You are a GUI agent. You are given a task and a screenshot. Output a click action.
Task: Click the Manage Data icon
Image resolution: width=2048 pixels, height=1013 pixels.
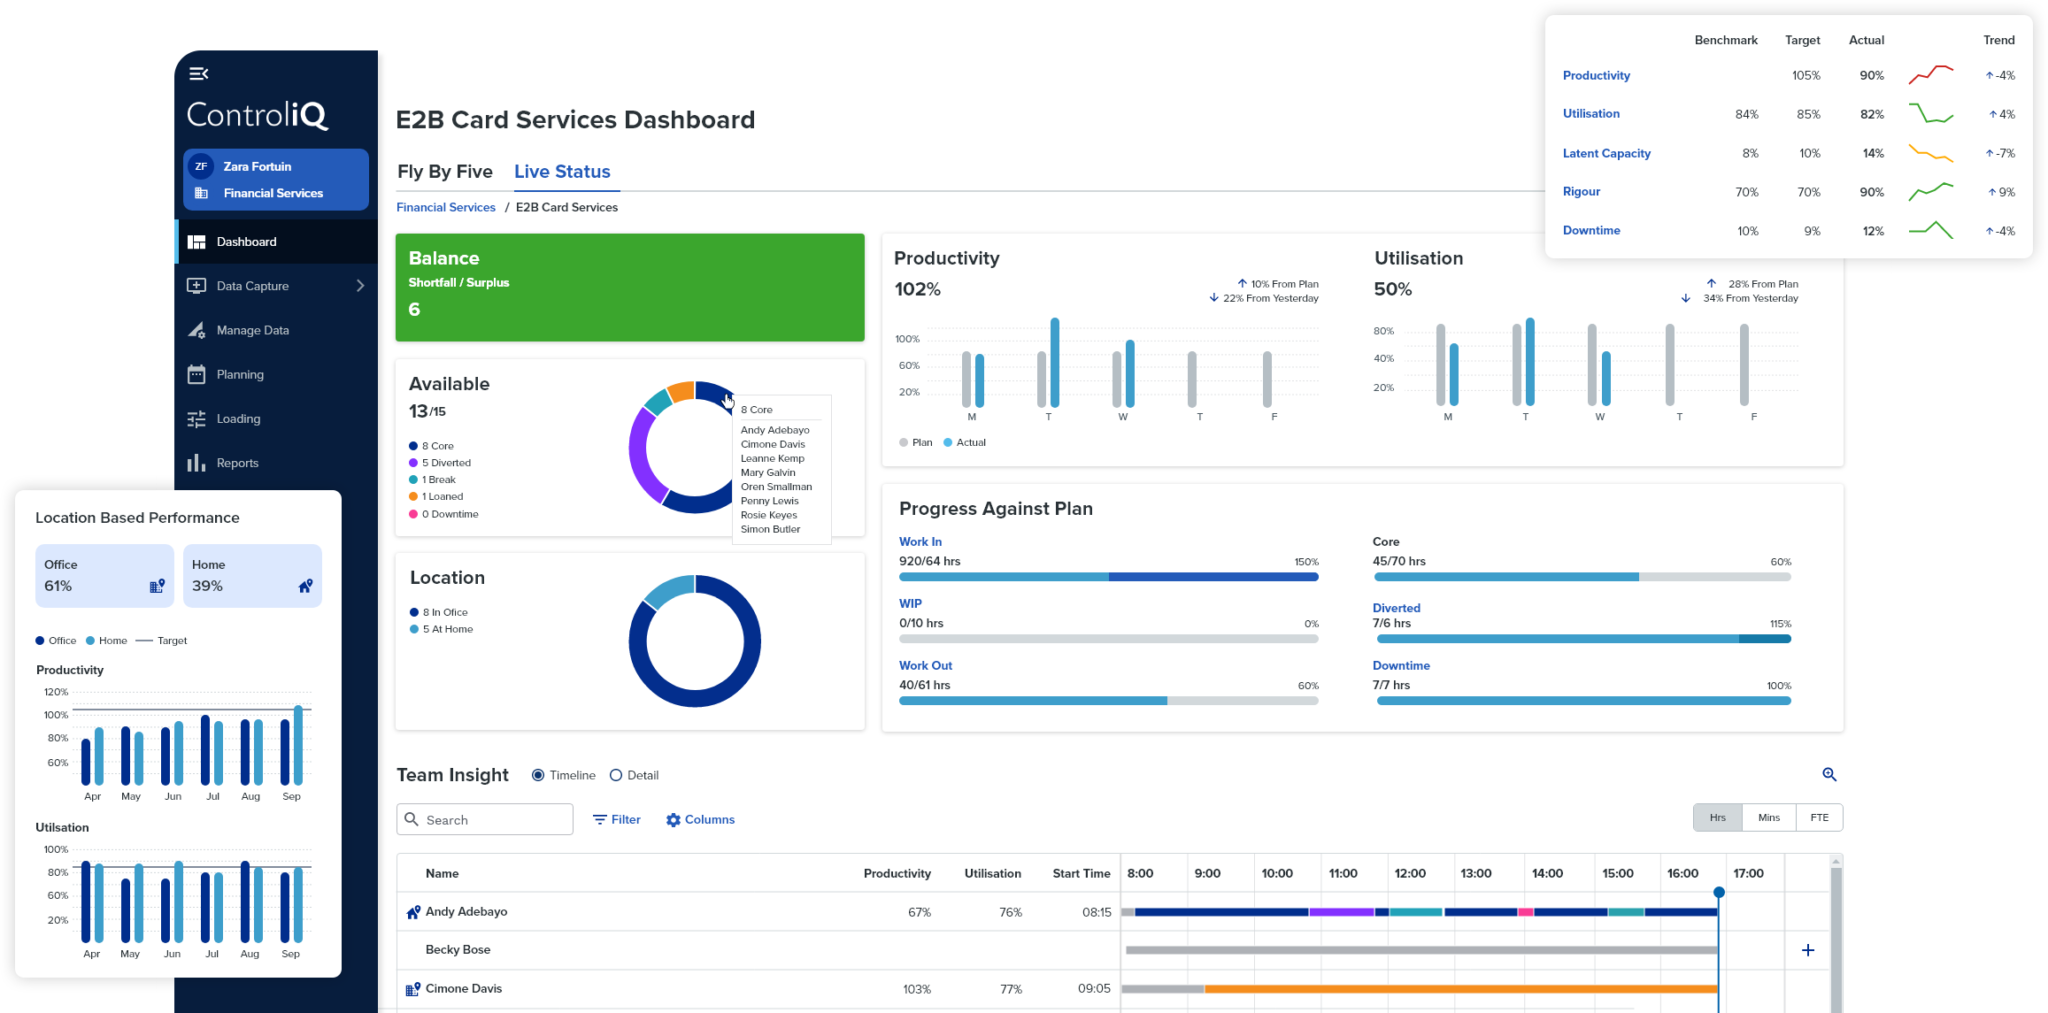196,330
